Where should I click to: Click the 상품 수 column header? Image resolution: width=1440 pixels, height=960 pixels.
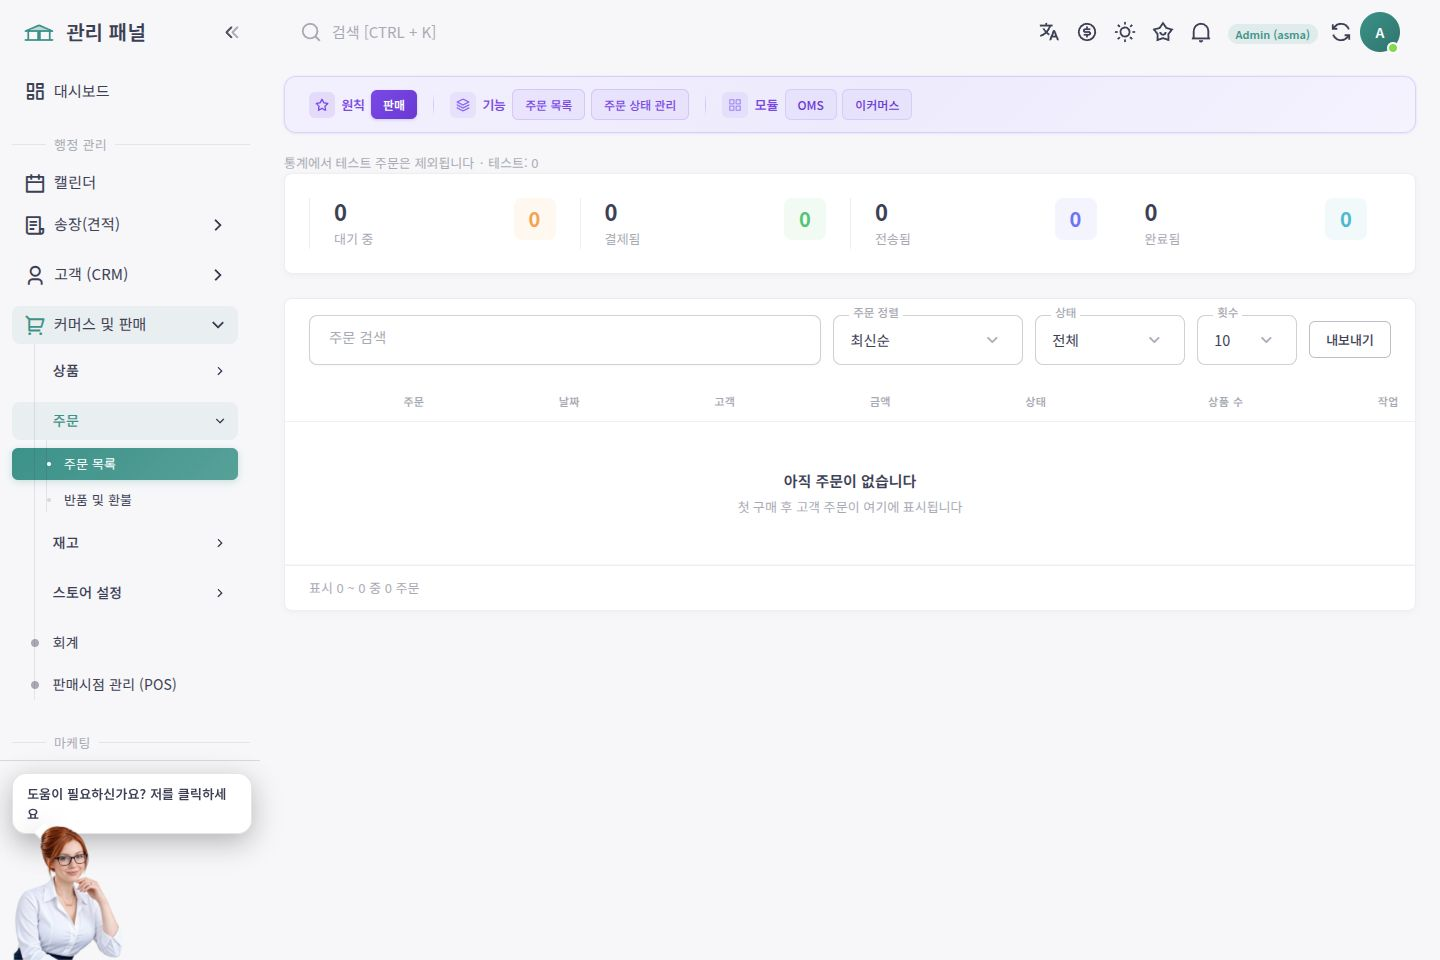point(1225,402)
